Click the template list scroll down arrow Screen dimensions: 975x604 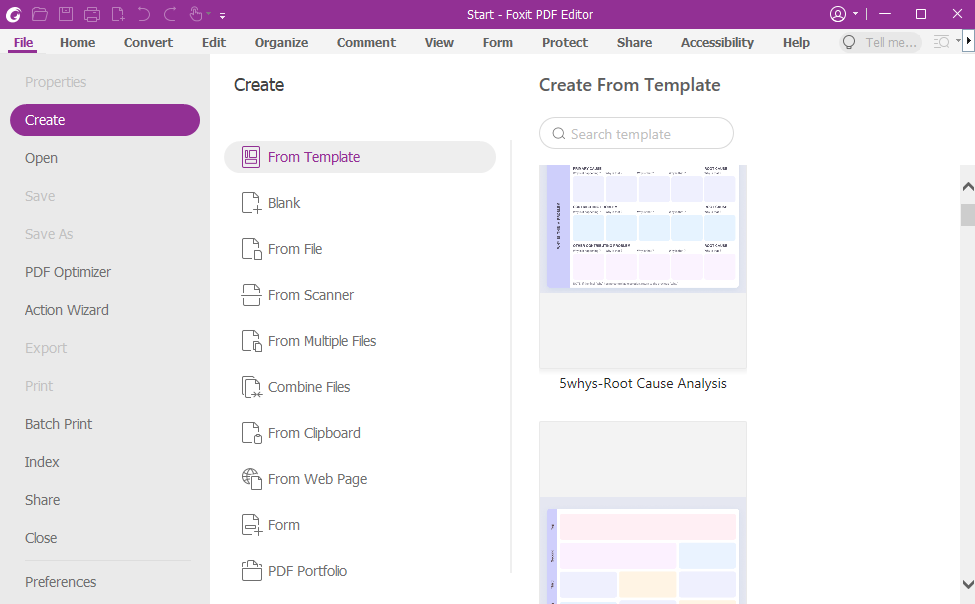[968, 583]
